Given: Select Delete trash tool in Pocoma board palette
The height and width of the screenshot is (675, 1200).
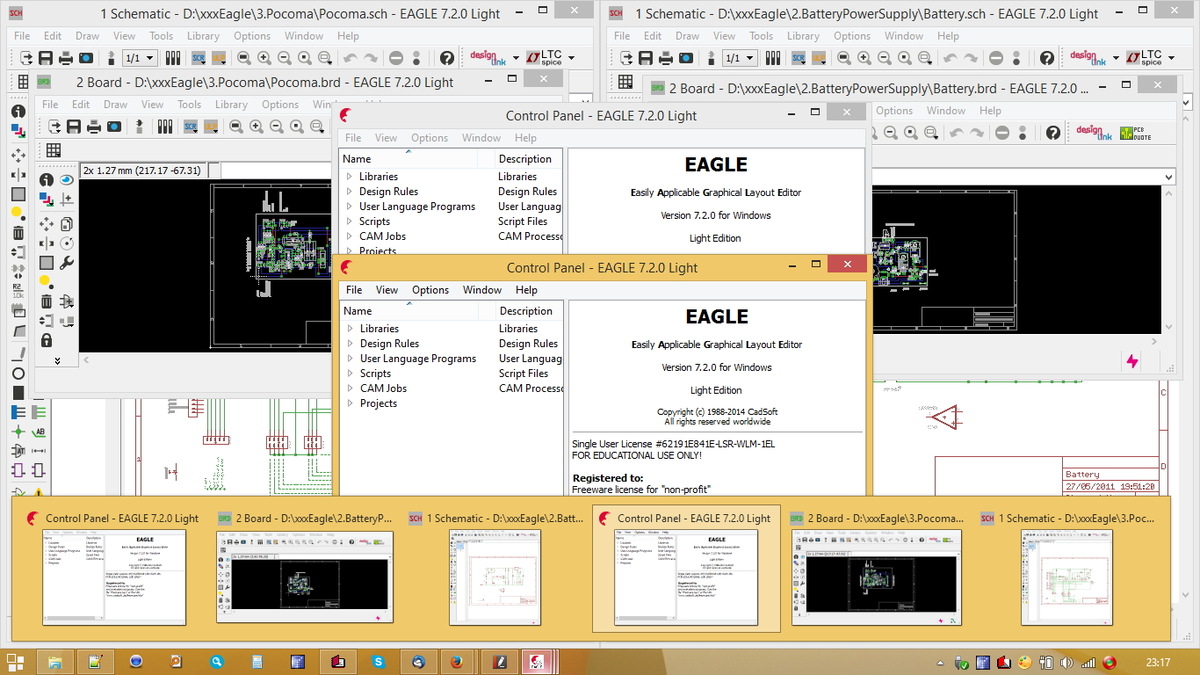Looking at the screenshot, I should pyautogui.click(x=46, y=302).
